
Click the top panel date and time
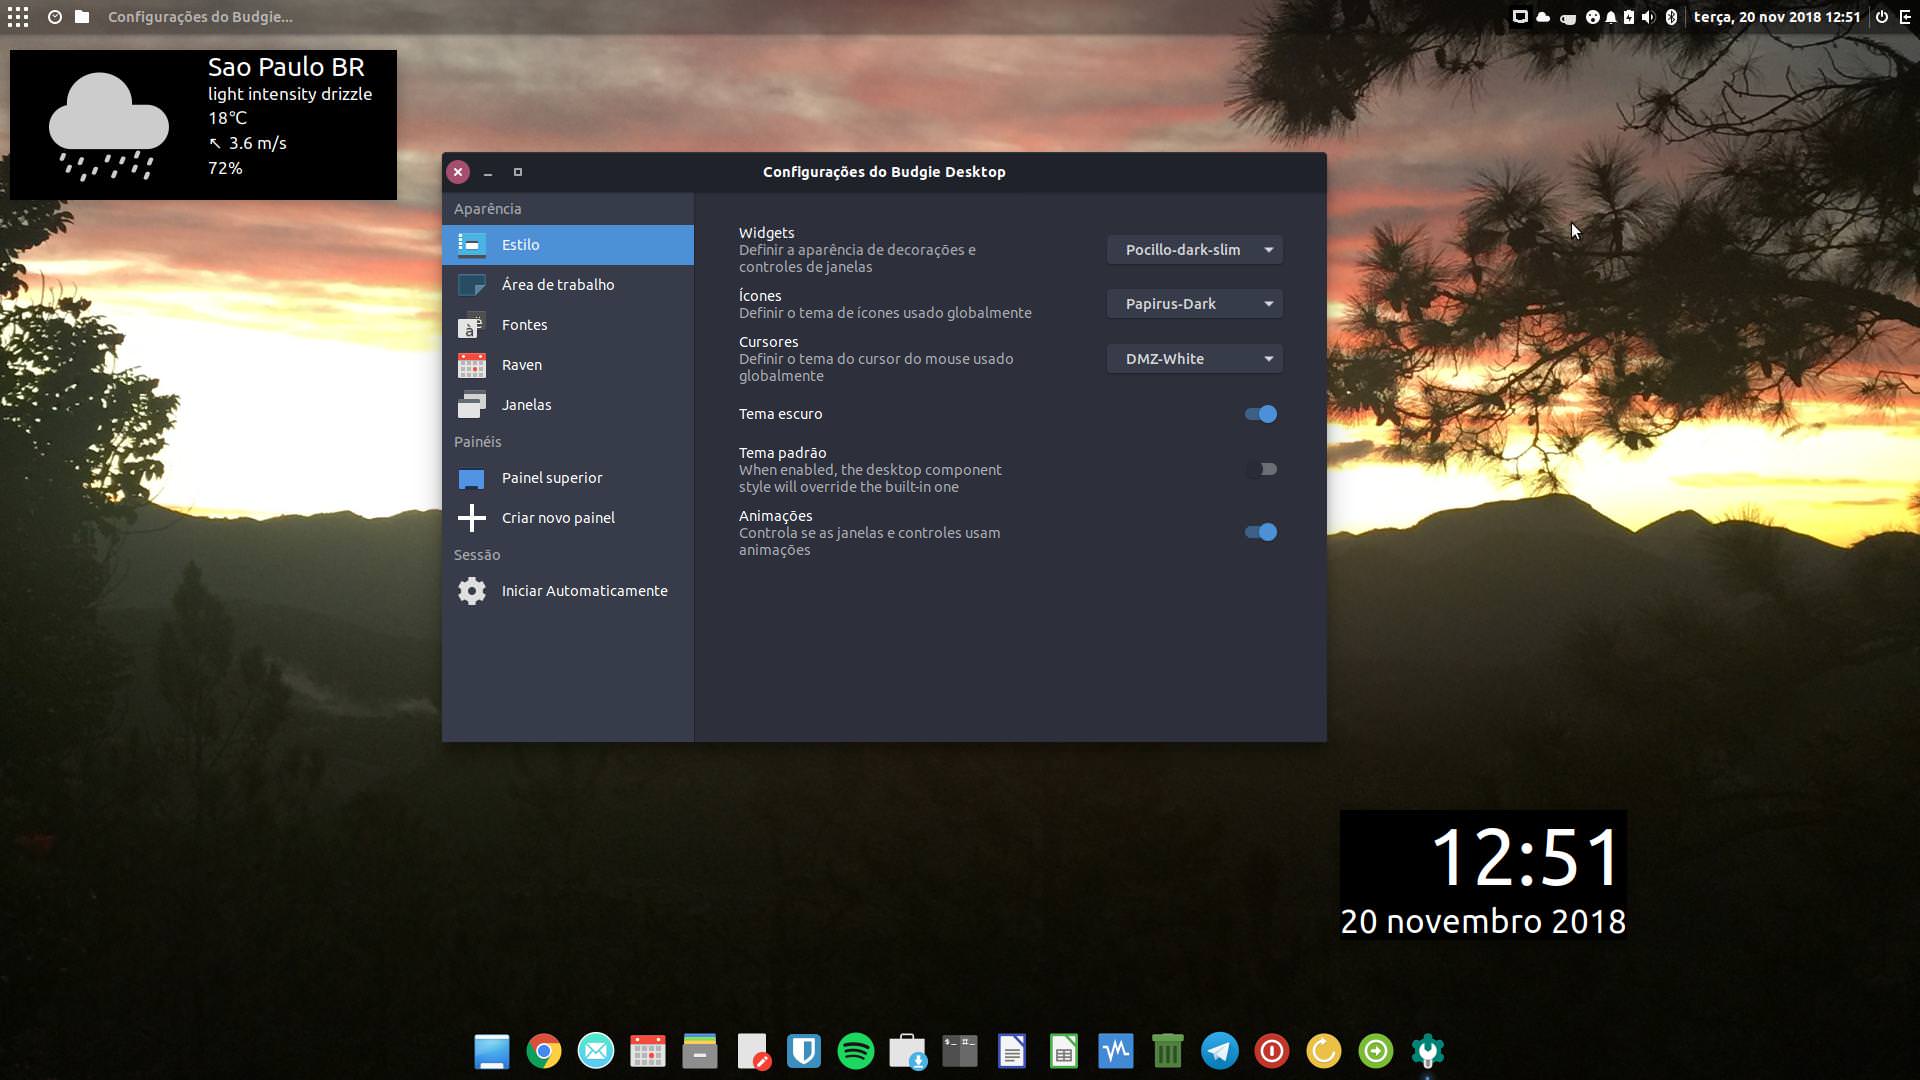(1776, 17)
